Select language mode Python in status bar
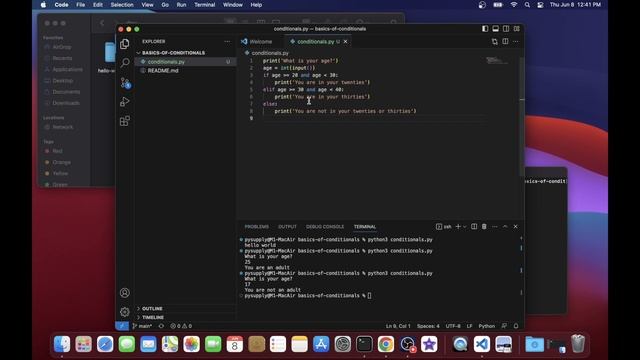Viewport: 640px width, 360px height. (x=487, y=326)
